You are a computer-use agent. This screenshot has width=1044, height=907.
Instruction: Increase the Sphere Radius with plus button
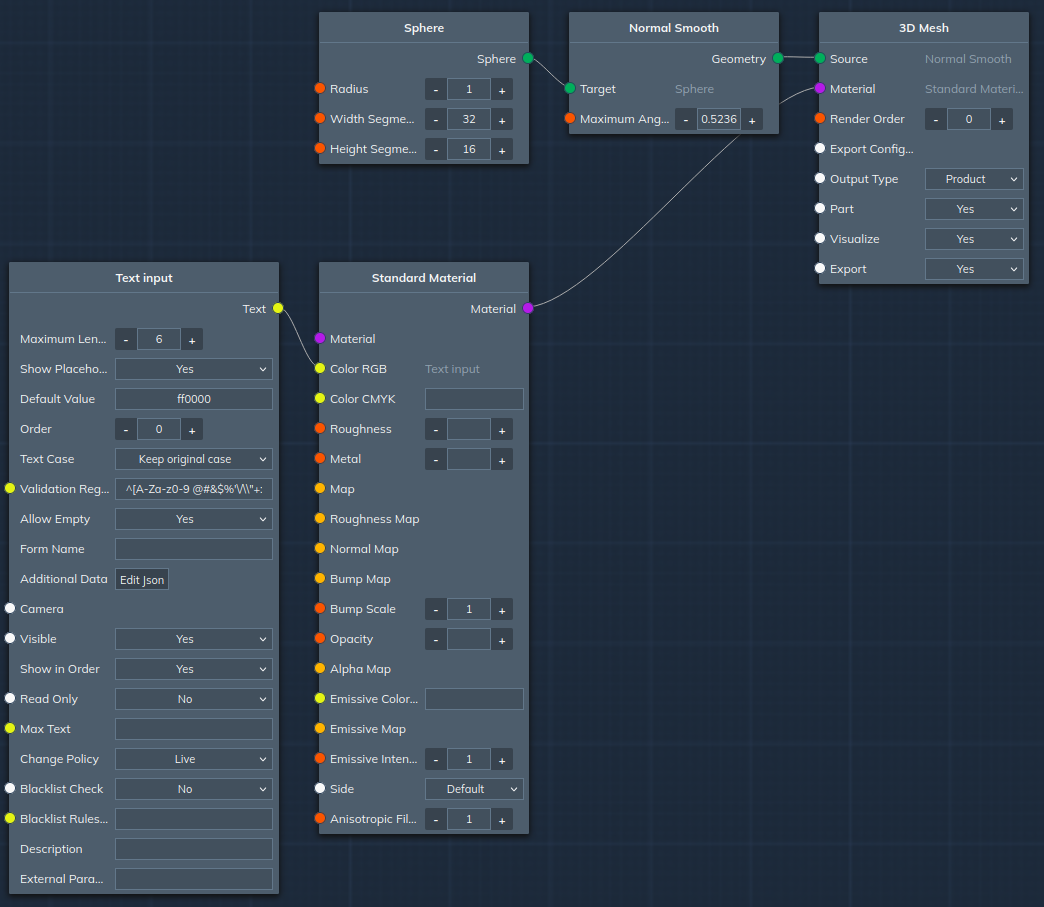502,89
